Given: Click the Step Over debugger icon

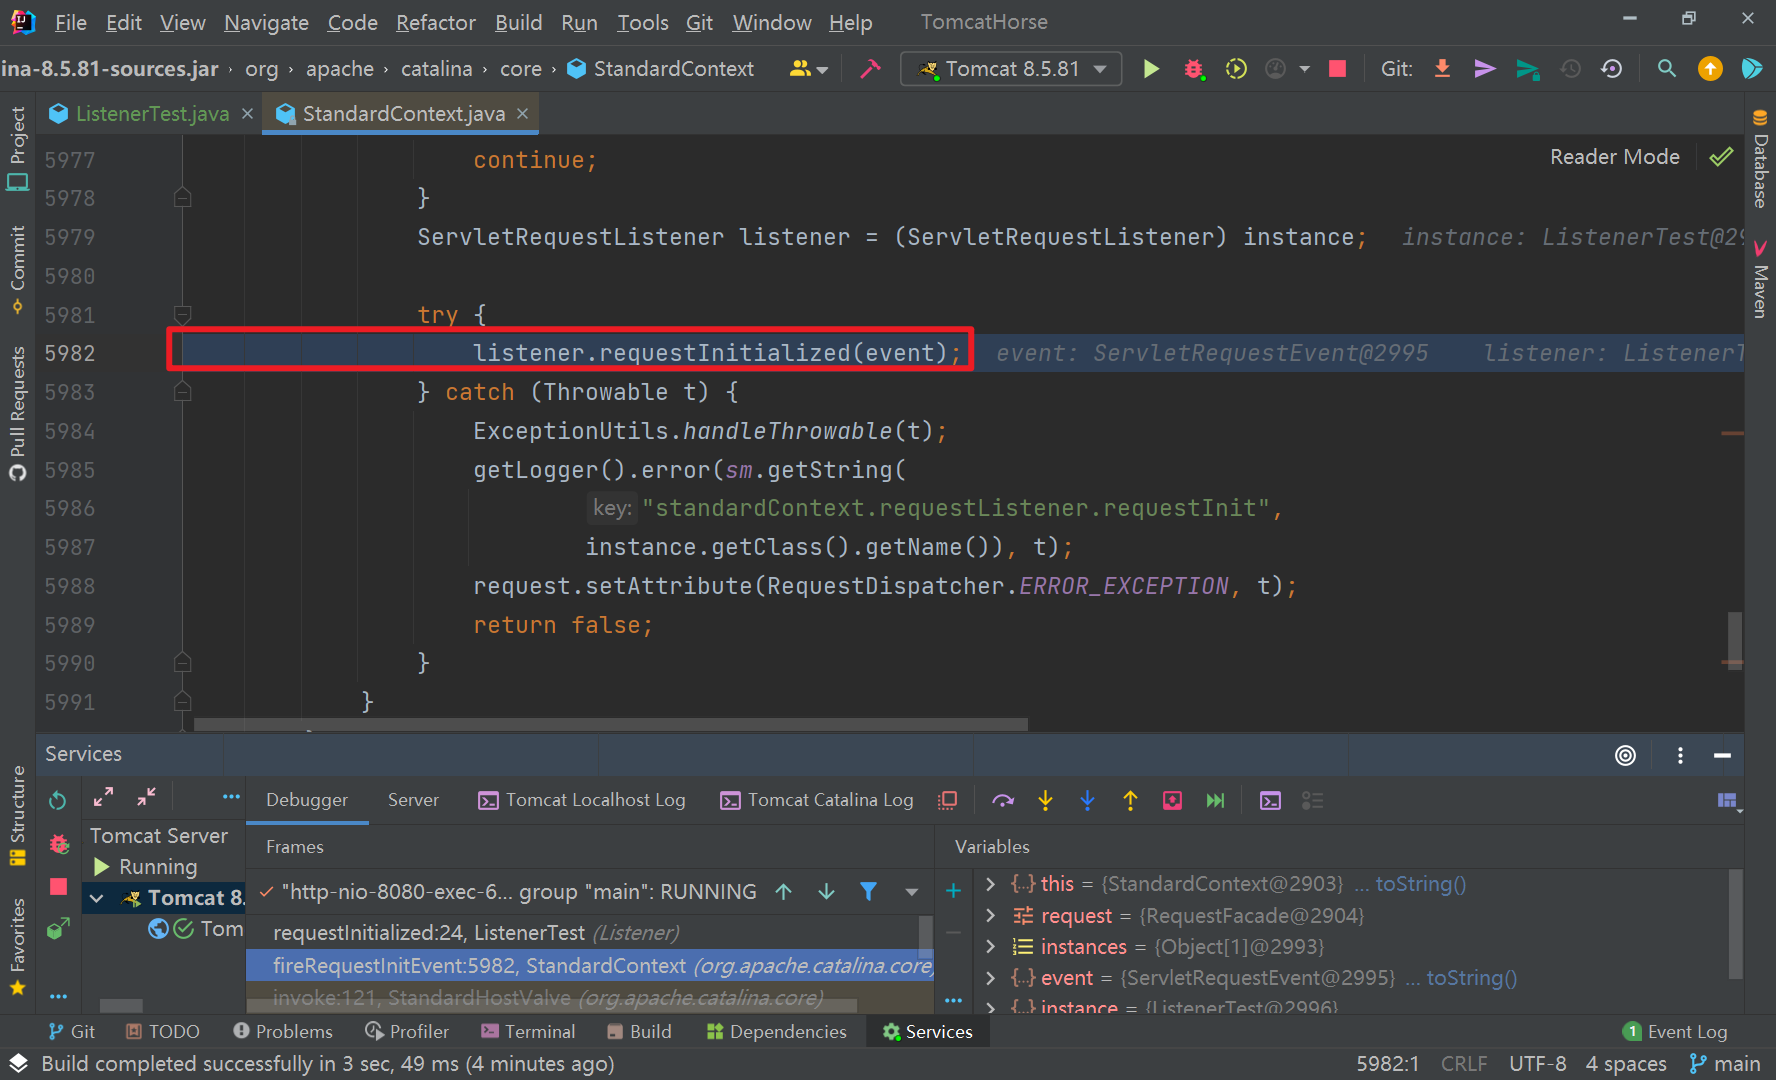Looking at the screenshot, I should click(x=1003, y=800).
